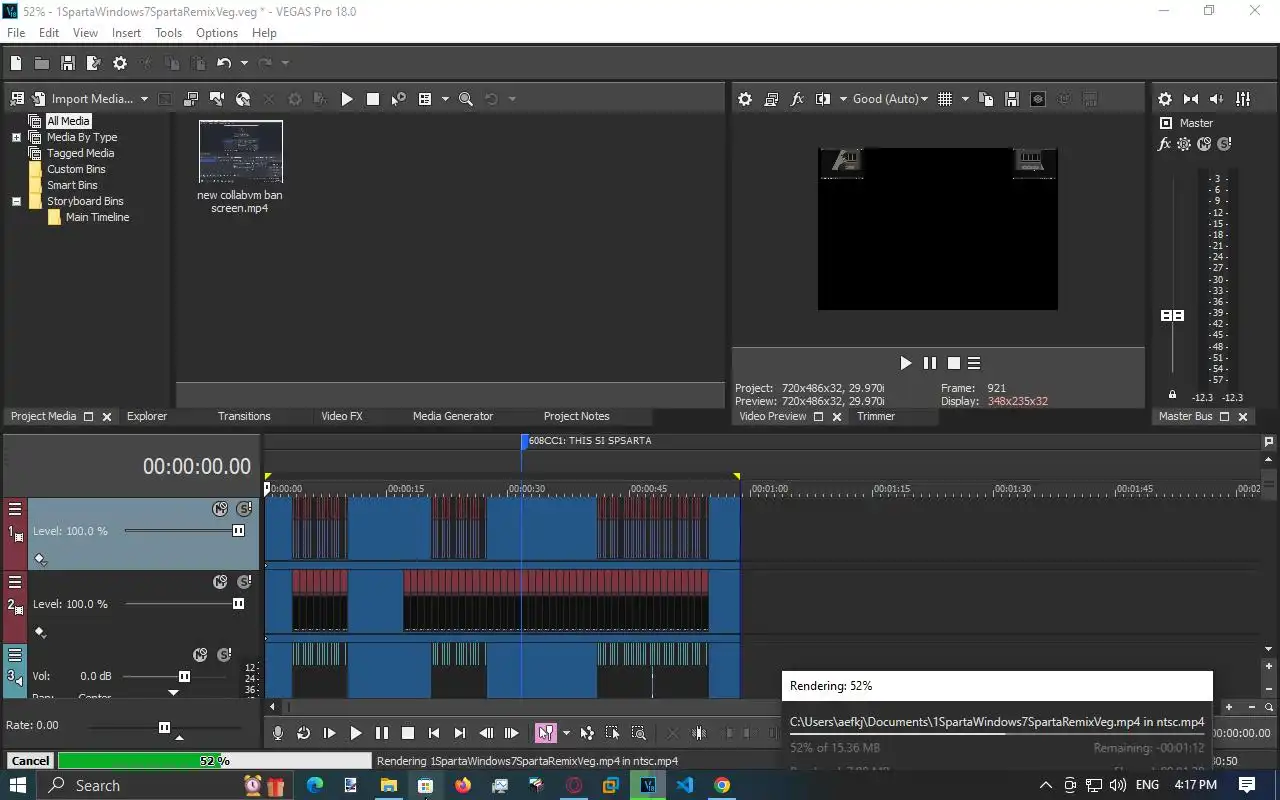
Task: Click the Undo arrow icon
Action: 224,63
